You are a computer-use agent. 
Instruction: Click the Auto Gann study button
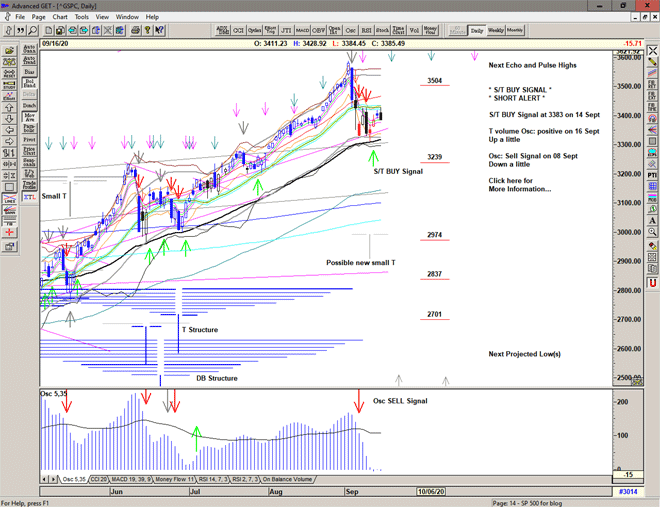28,48
